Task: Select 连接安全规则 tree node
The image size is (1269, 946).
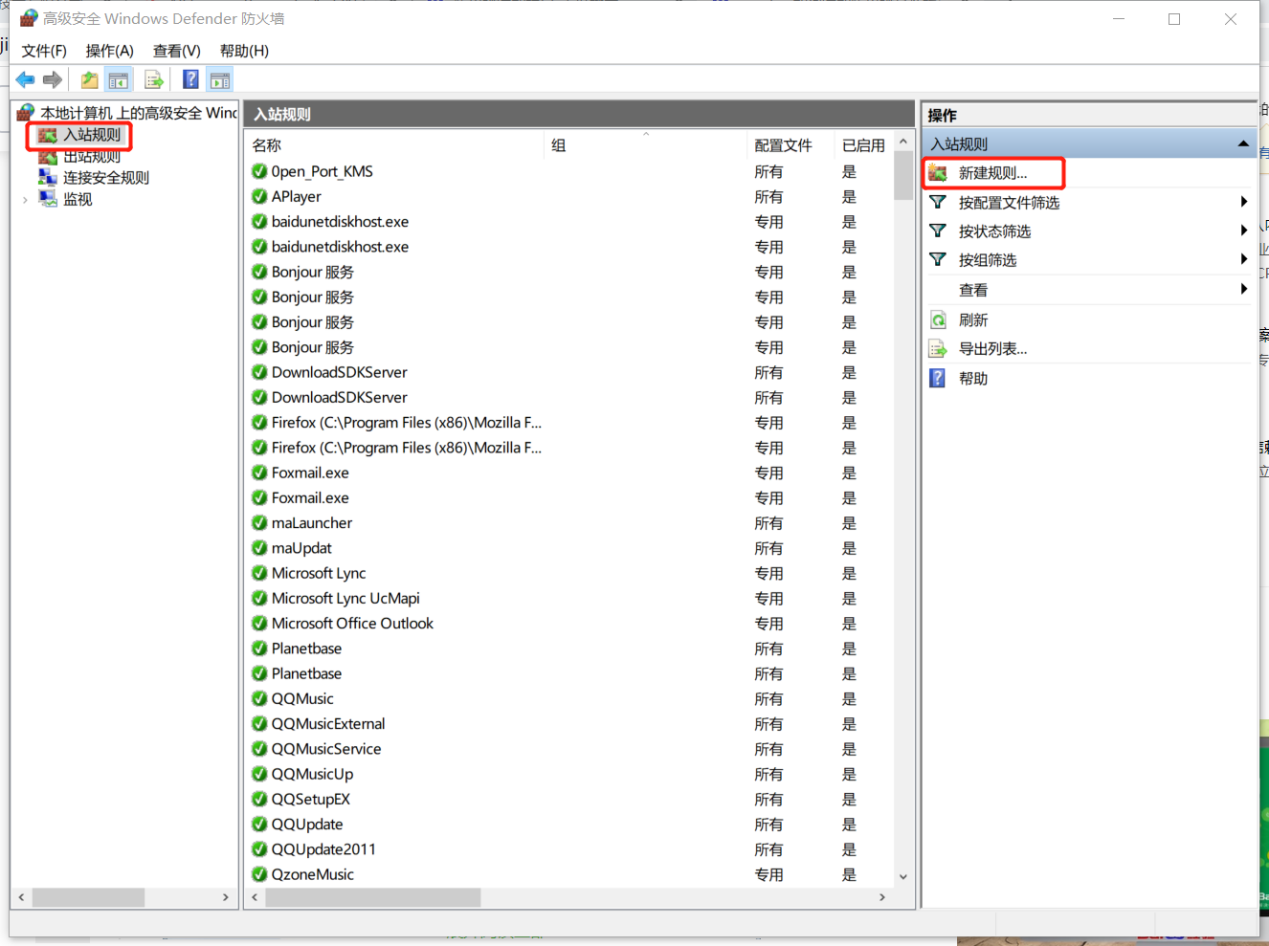Action: point(106,178)
